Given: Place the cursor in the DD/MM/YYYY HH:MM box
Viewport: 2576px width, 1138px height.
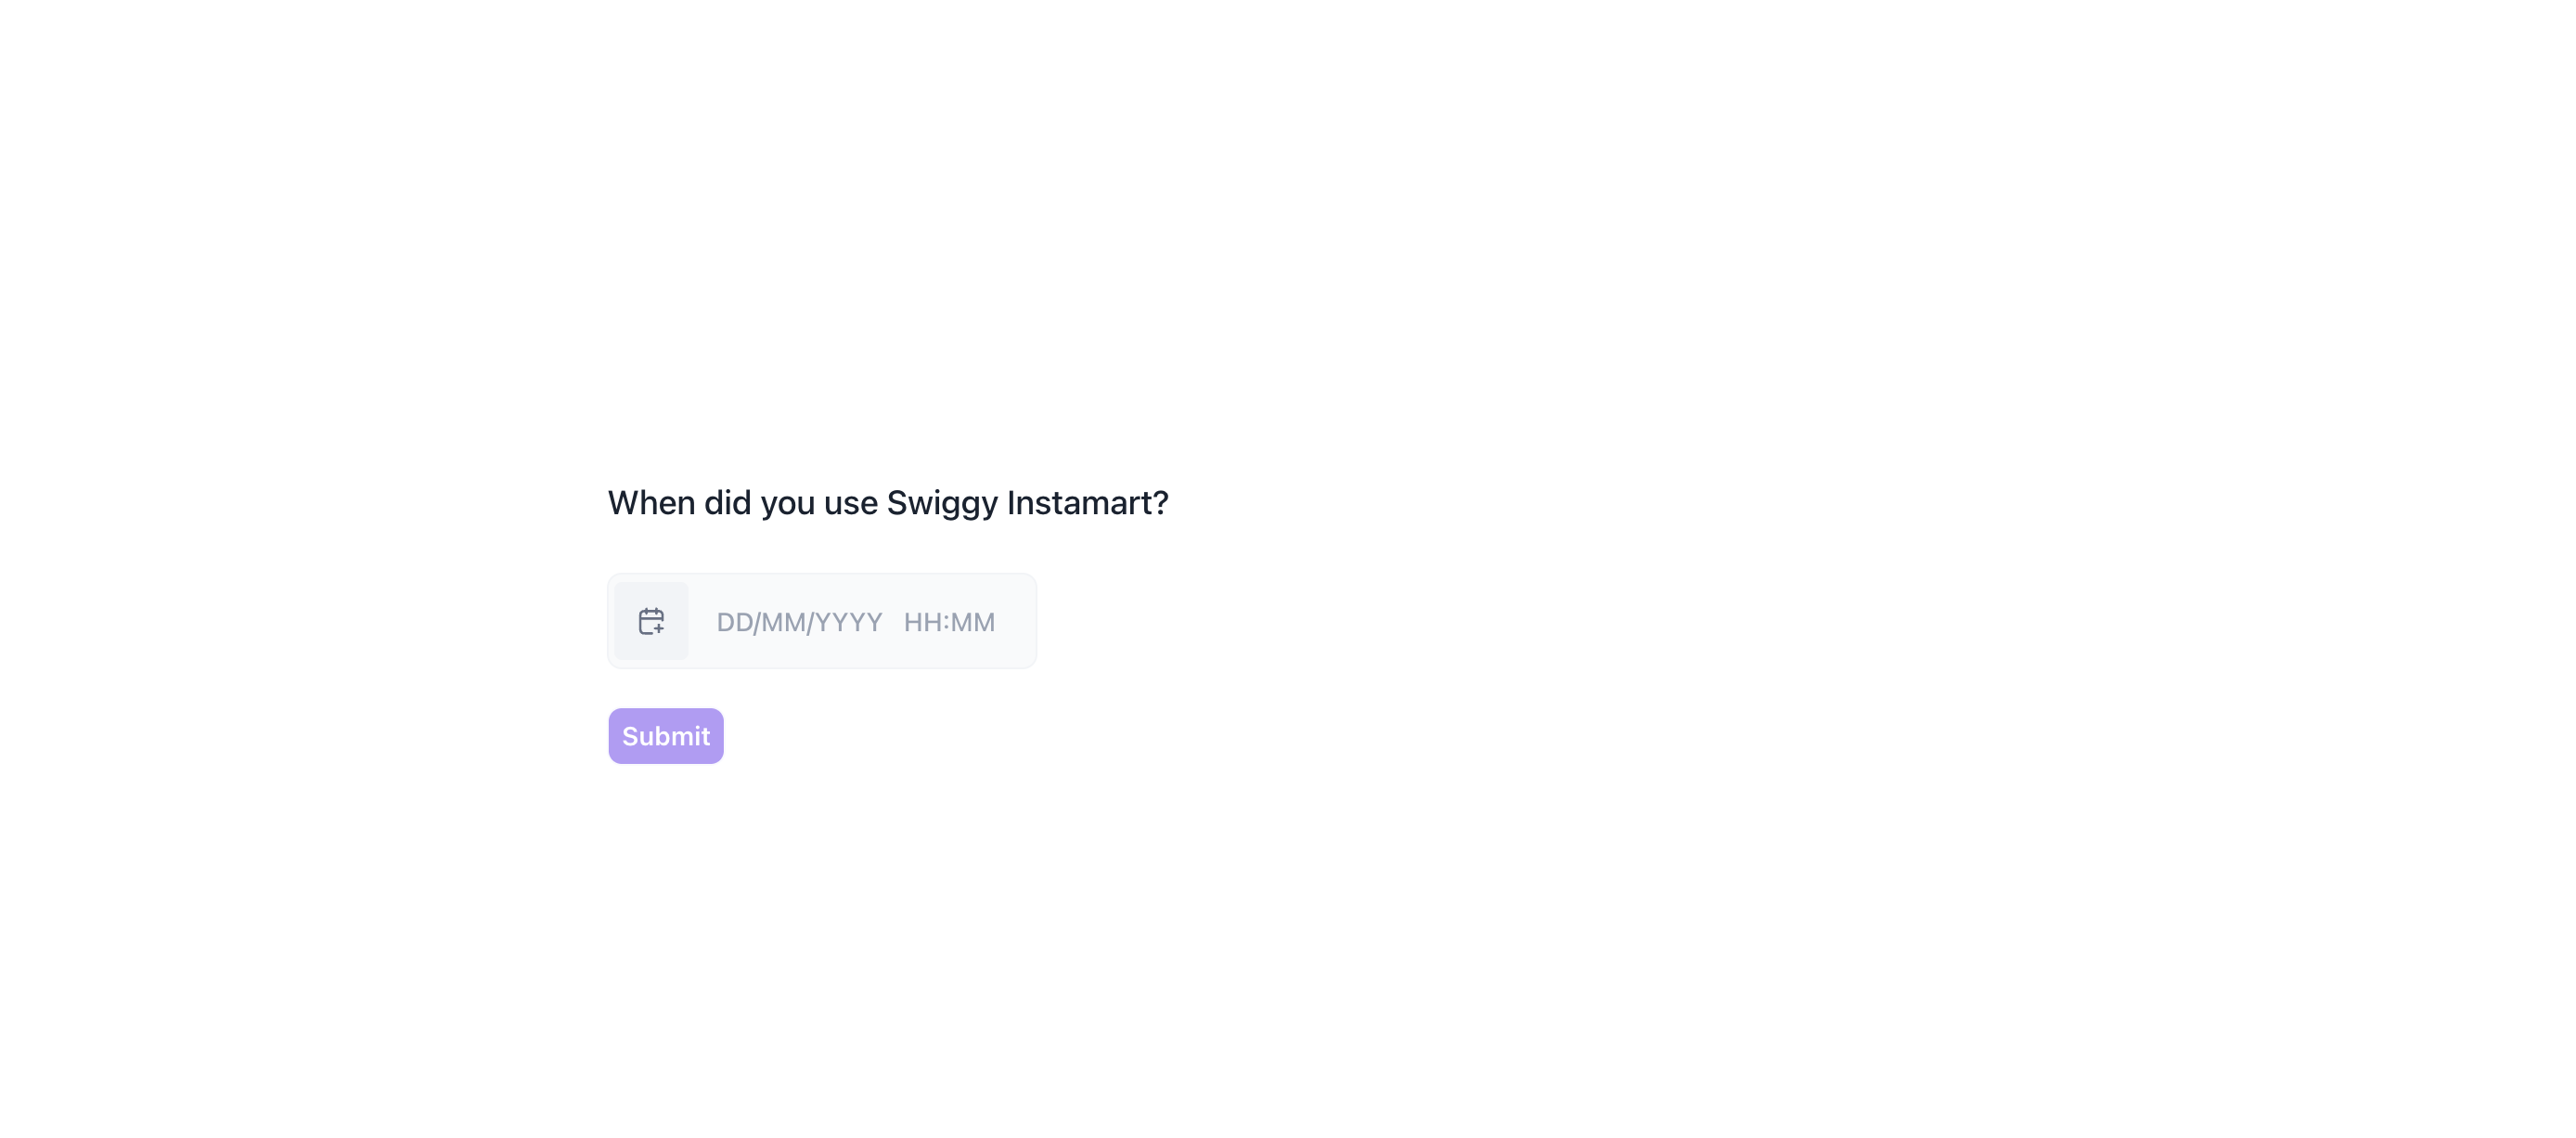Looking at the screenshot, I should click(x=855, y=622).
